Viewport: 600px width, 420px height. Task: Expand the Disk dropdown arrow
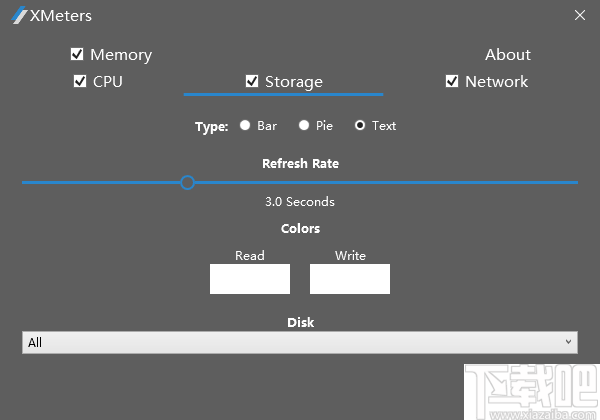(x=569, y=342)
